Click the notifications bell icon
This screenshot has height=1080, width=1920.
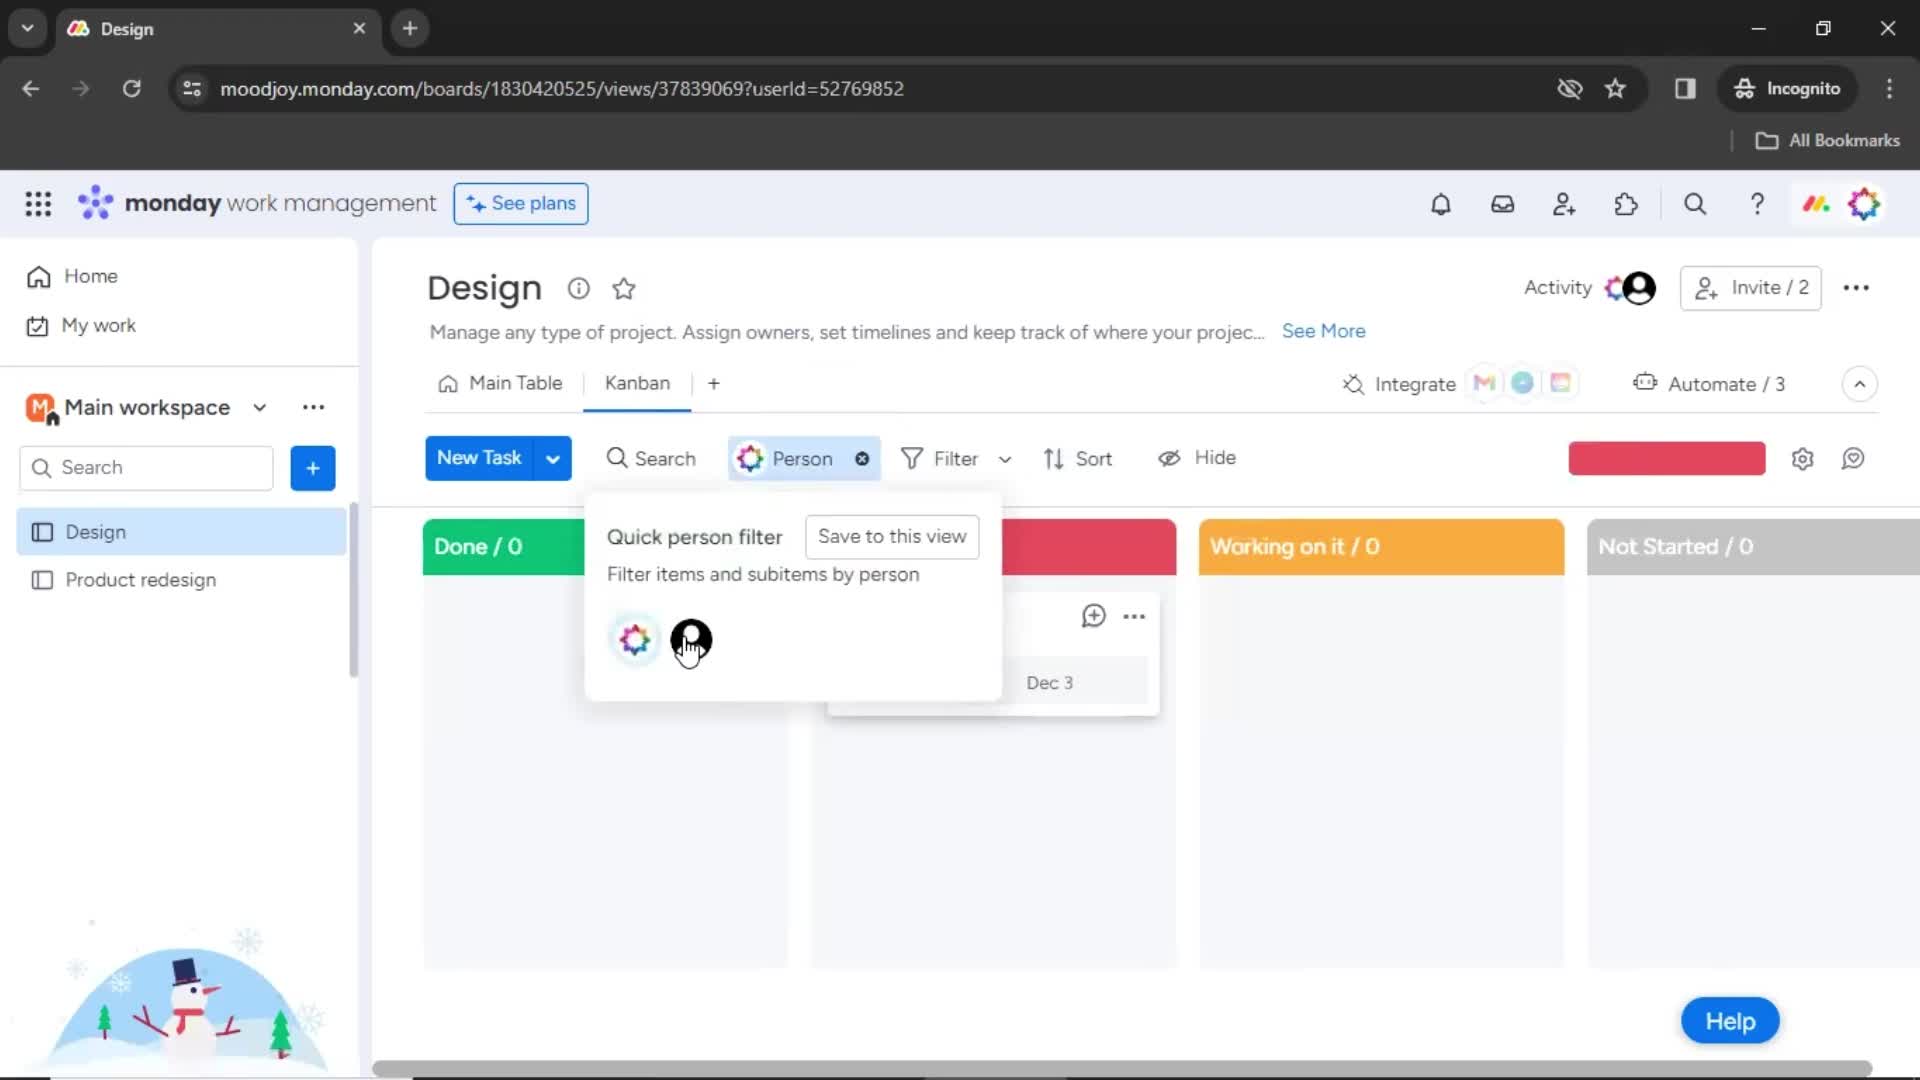pyautogui.click(x=1440, y=204)
